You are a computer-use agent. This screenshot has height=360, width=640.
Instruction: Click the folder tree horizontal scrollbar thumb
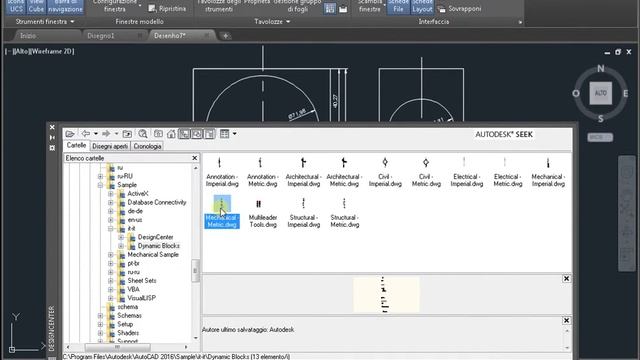[x=118, y=347]
